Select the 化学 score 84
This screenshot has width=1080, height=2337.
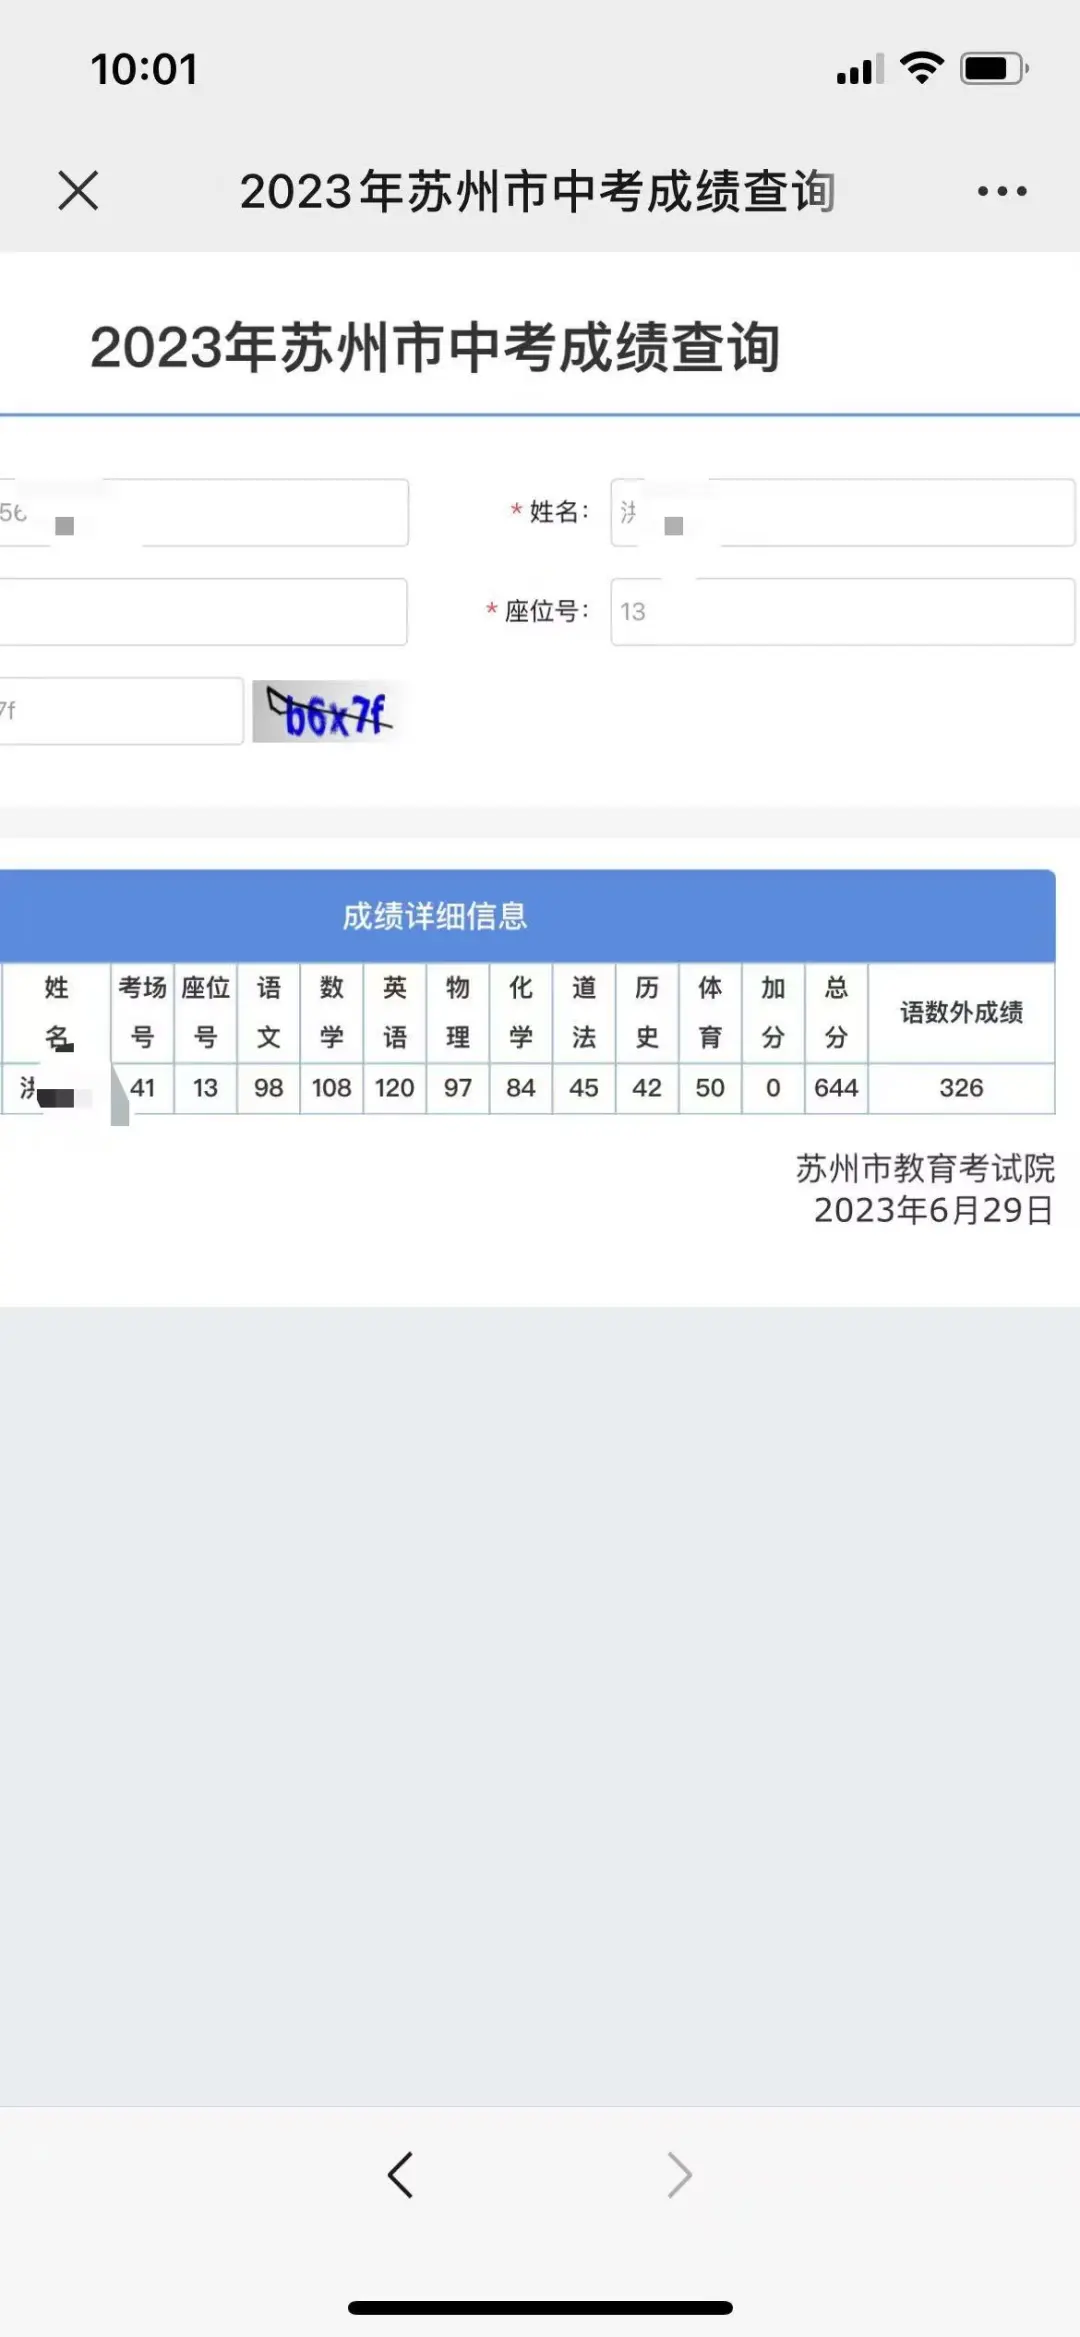pos(520,1087)
